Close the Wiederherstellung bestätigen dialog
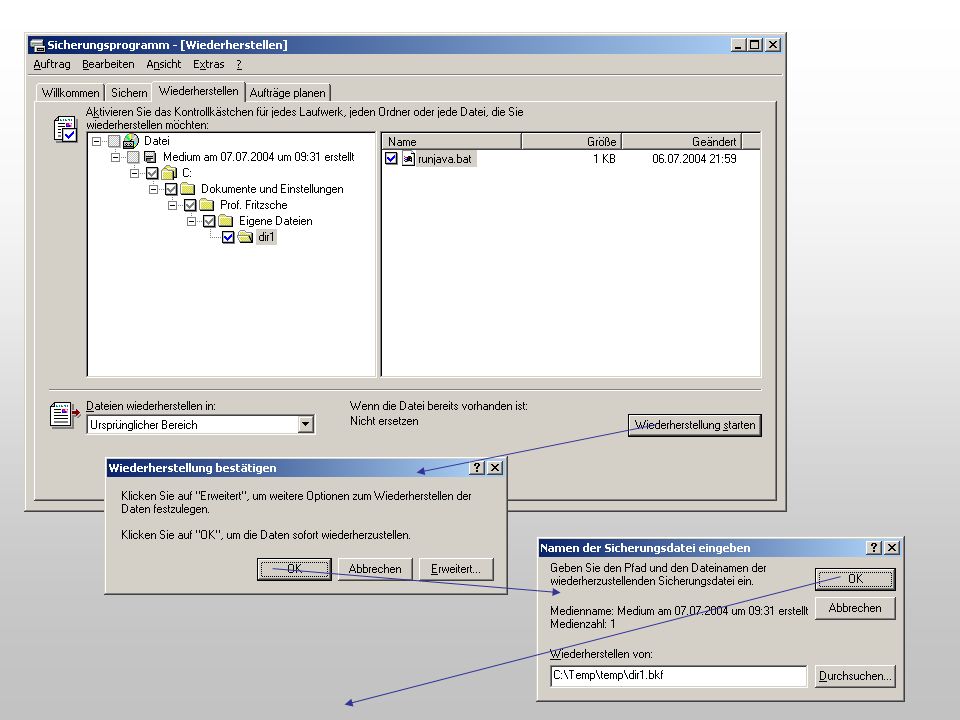960x720 pixels. click(x=495, y=467)
